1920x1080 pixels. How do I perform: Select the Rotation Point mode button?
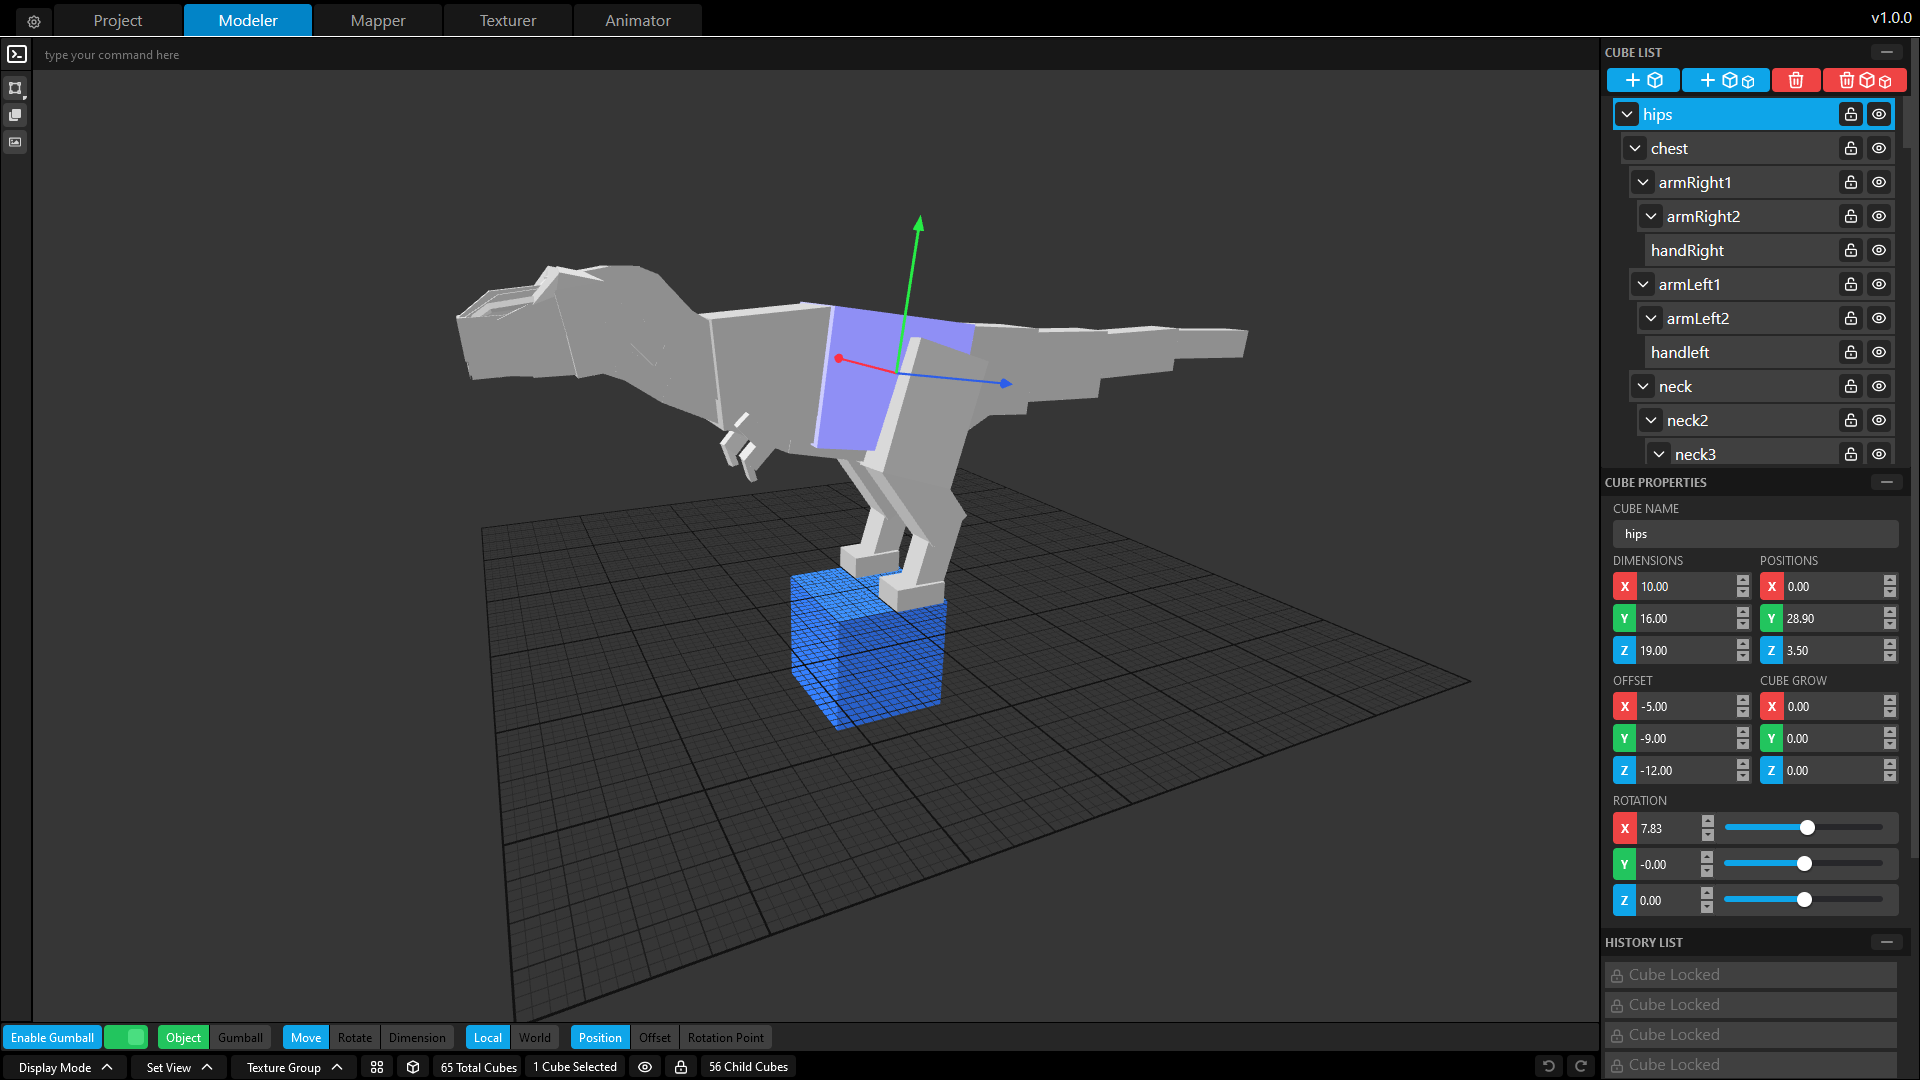pos(725,1037)
